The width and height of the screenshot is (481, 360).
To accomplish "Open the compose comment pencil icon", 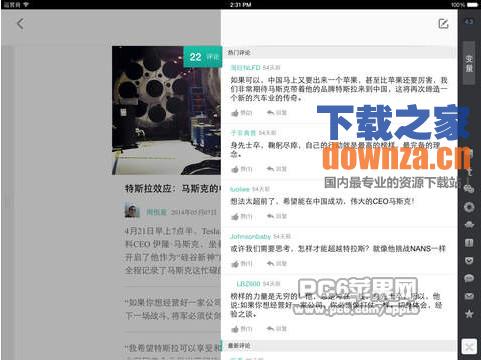I will (443, 24).
